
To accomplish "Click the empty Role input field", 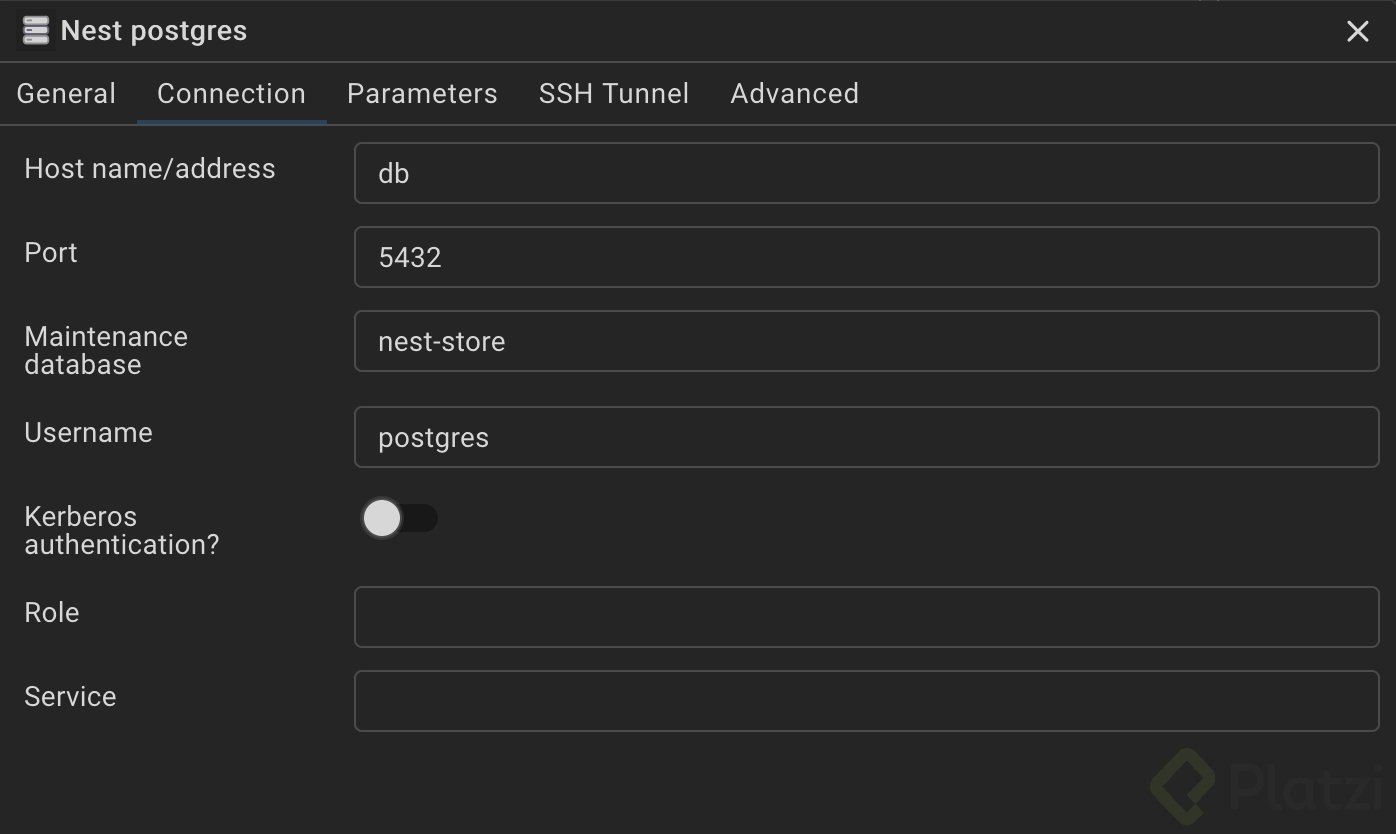I will click(x=866, y=617).
